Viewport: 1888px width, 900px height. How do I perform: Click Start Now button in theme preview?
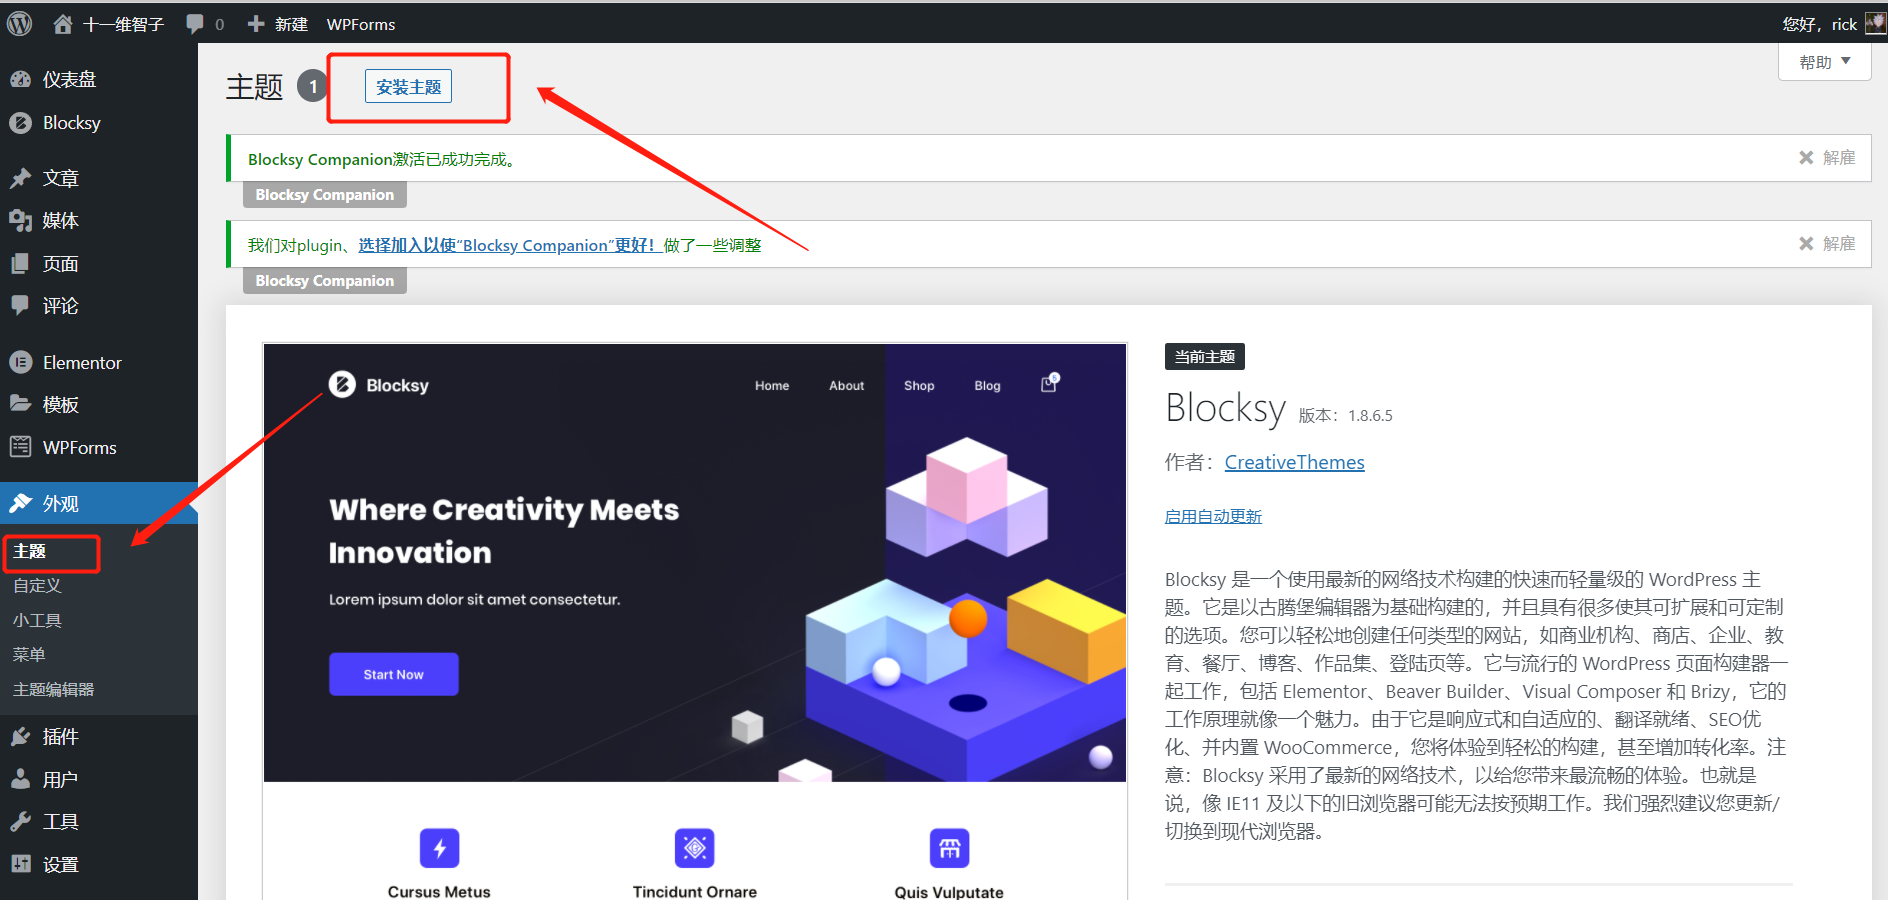(394, 674)
